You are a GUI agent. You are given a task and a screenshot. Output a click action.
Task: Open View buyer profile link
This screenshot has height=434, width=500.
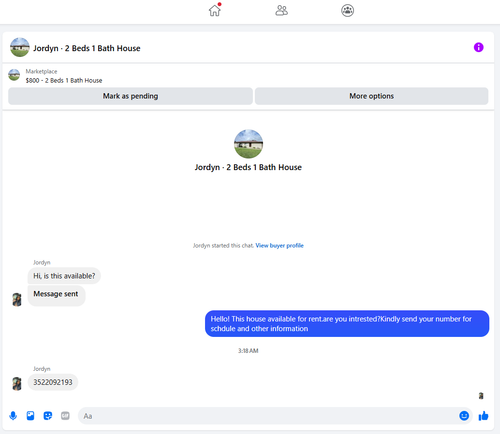click(279, 246)
